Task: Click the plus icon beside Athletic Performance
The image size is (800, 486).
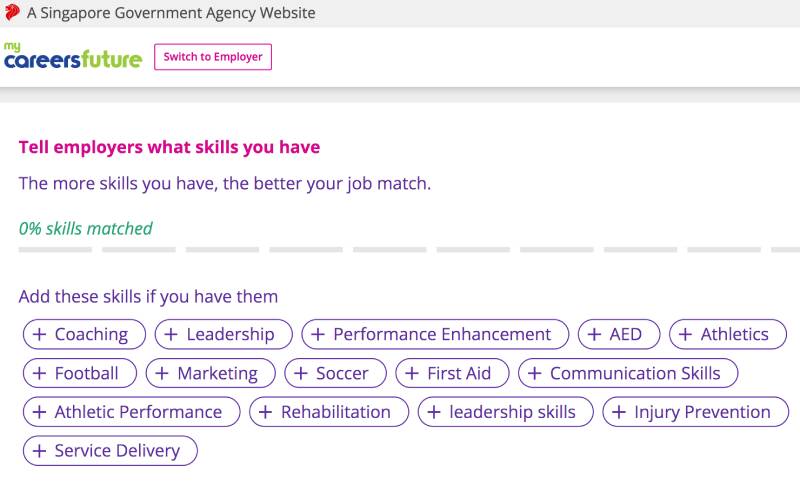Action: tap(40, 412)
